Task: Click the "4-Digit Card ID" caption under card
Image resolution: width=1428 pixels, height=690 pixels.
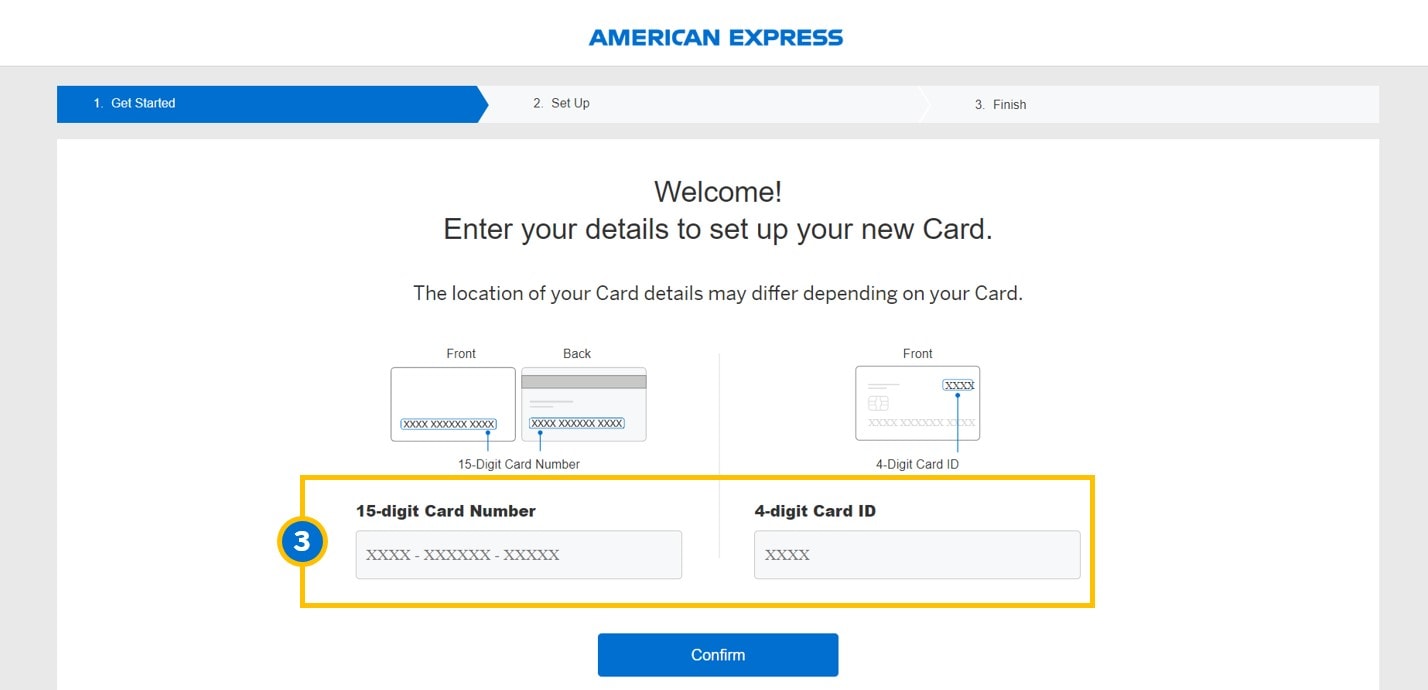Action: point(917,464)
